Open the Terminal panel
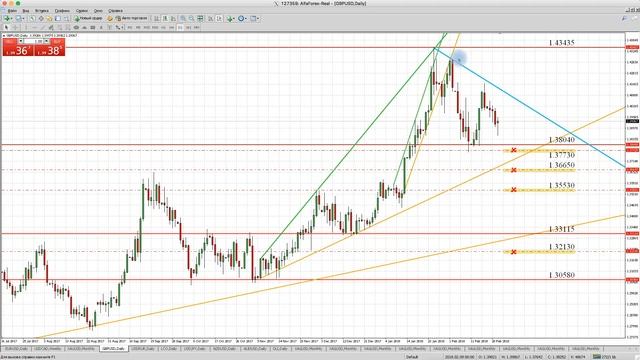This screenshot has width=640, height=360. [58, 18]
